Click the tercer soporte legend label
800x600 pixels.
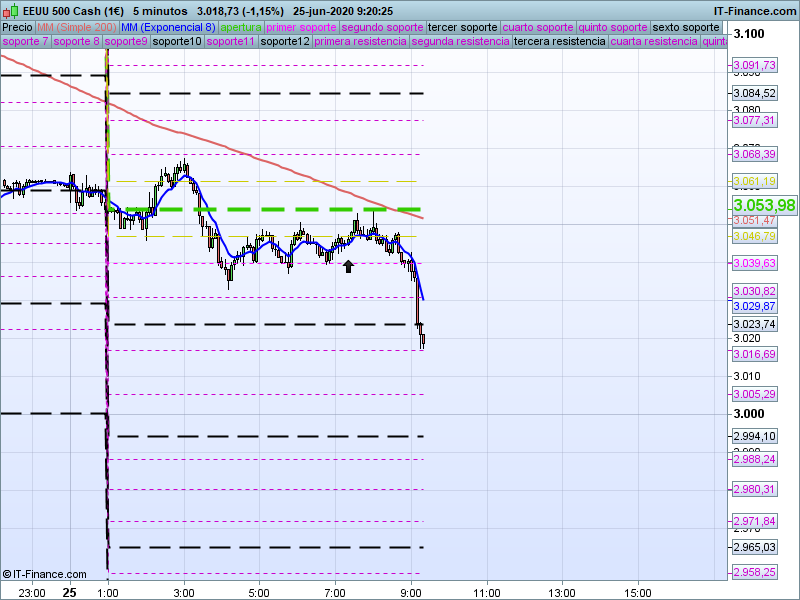pos(462,27)
